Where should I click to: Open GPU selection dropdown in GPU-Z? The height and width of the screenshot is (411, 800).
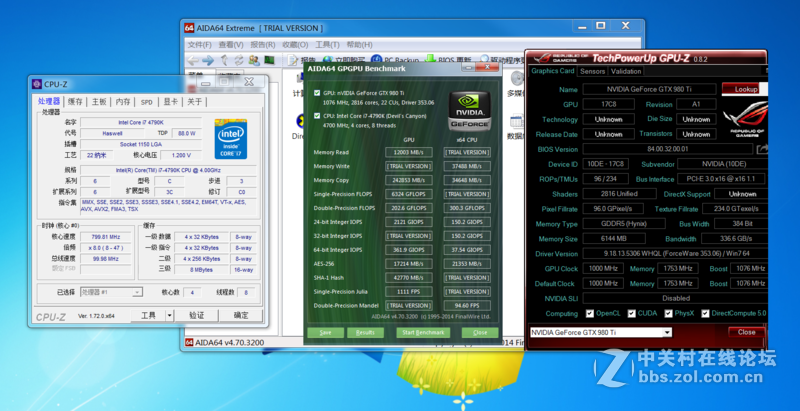tap(667, 332)
